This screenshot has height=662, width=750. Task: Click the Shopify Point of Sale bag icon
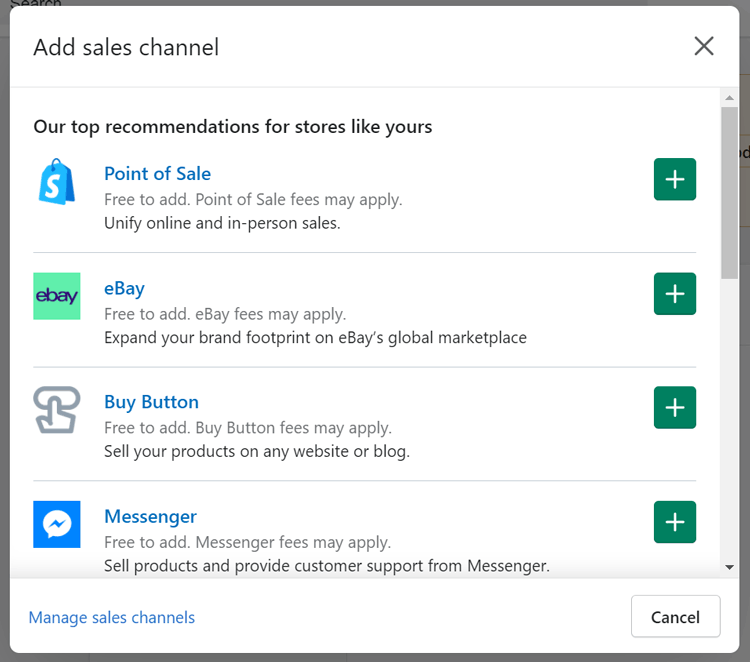tap(57, 181)
